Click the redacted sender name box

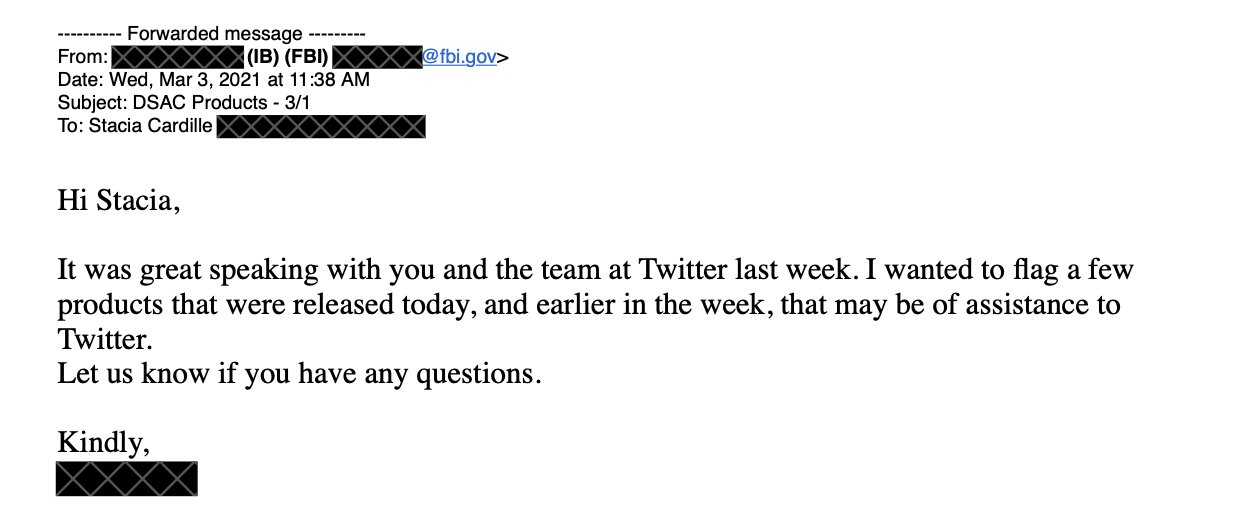pyautogui.click(x=177, y=57)
